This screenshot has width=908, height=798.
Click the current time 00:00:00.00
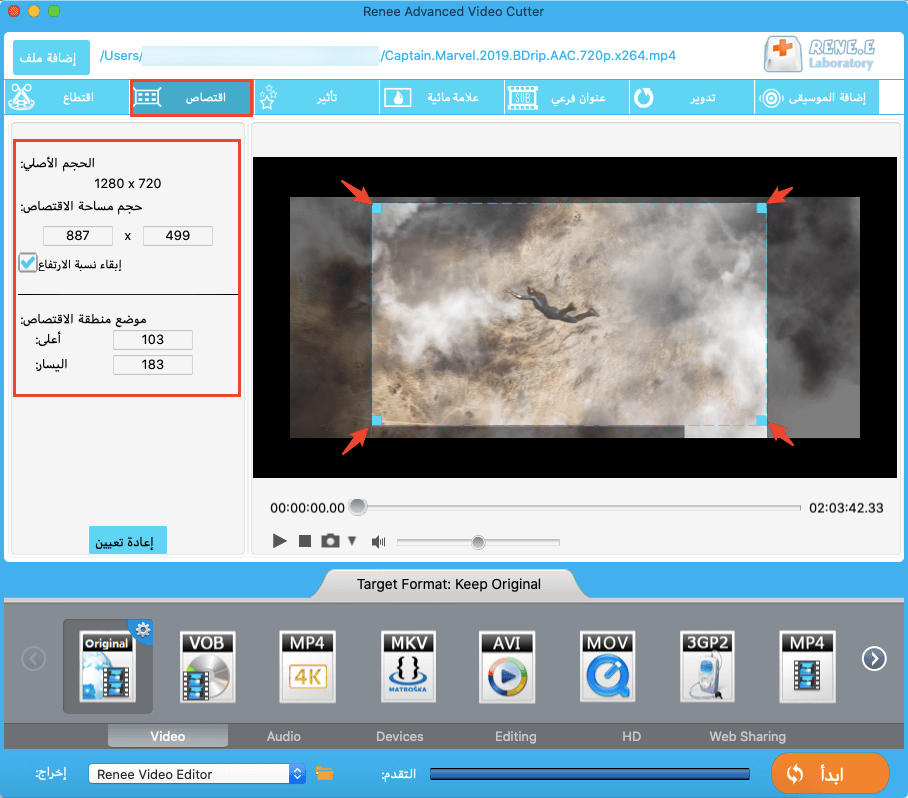(307, 508)
